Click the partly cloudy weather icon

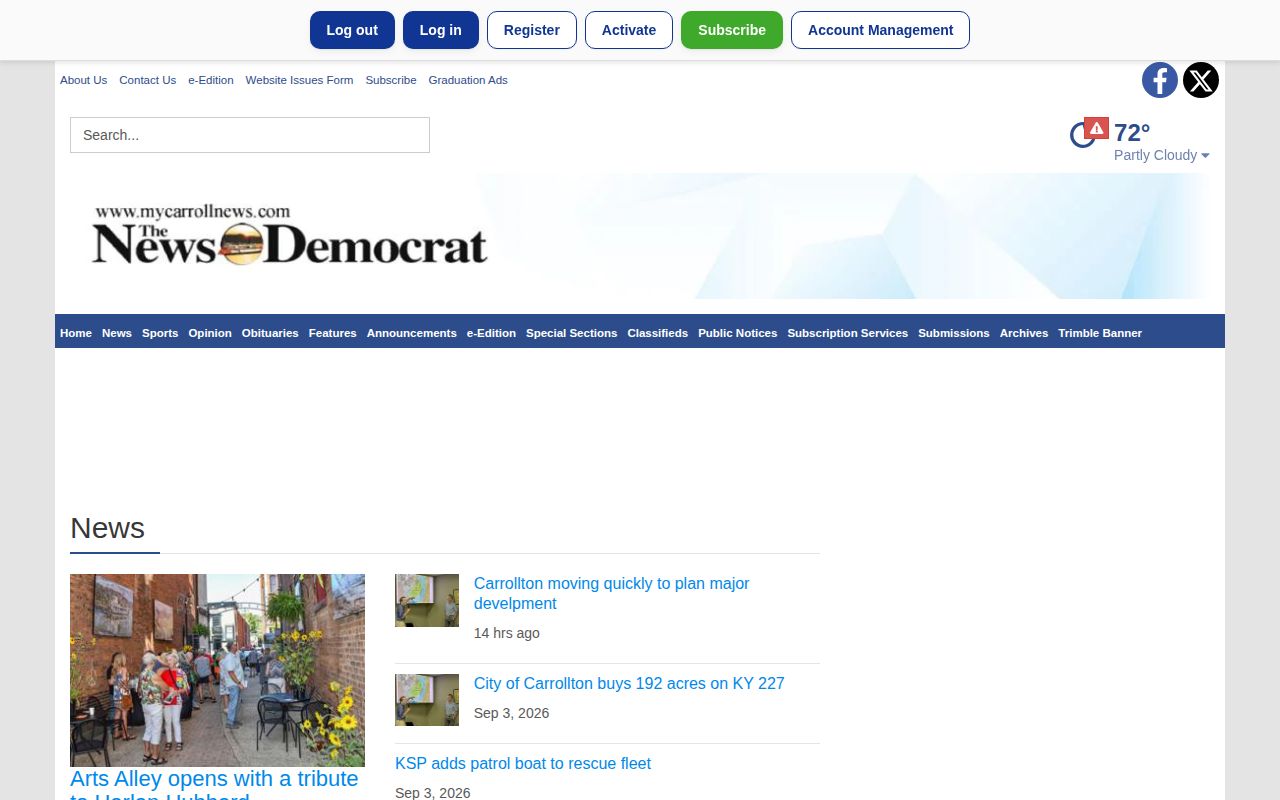click(x=1082, y=135)
